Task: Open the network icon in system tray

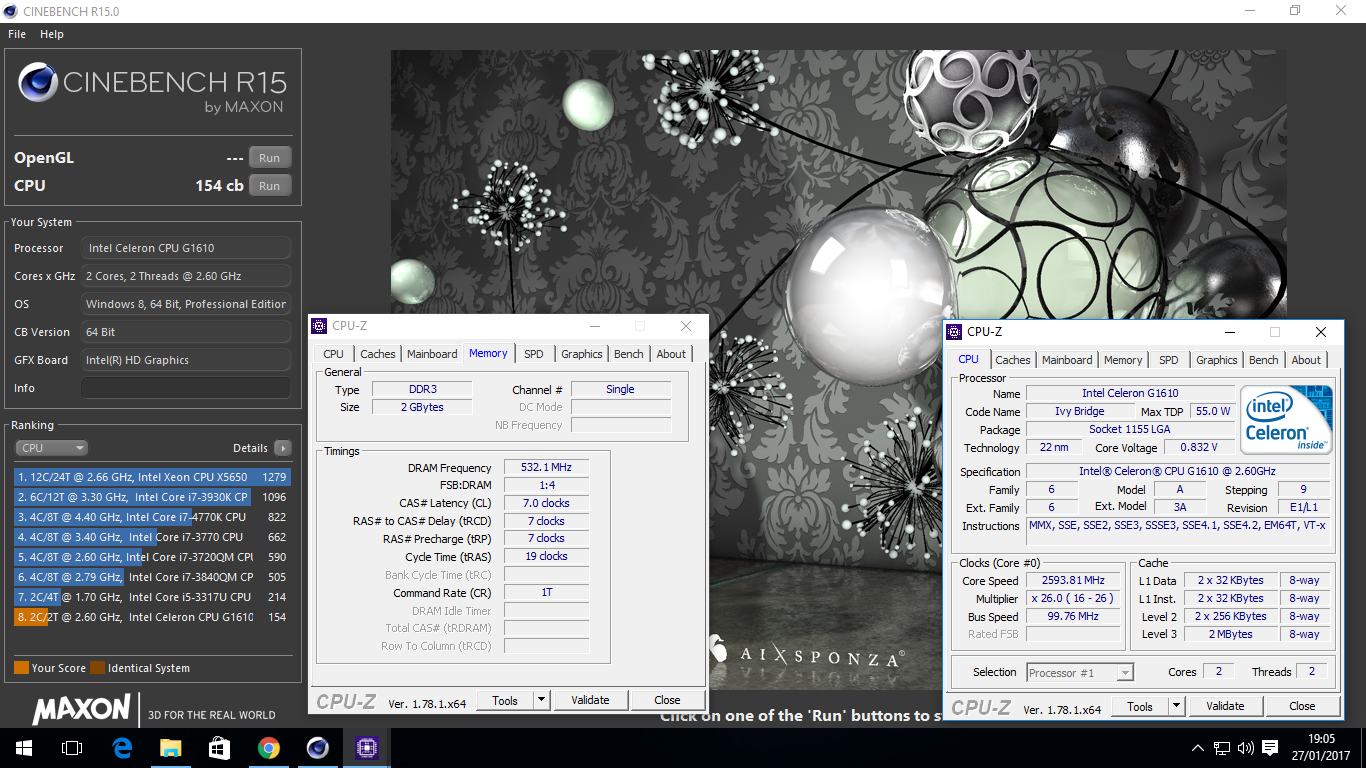Action: click(x=1221, y=748)
